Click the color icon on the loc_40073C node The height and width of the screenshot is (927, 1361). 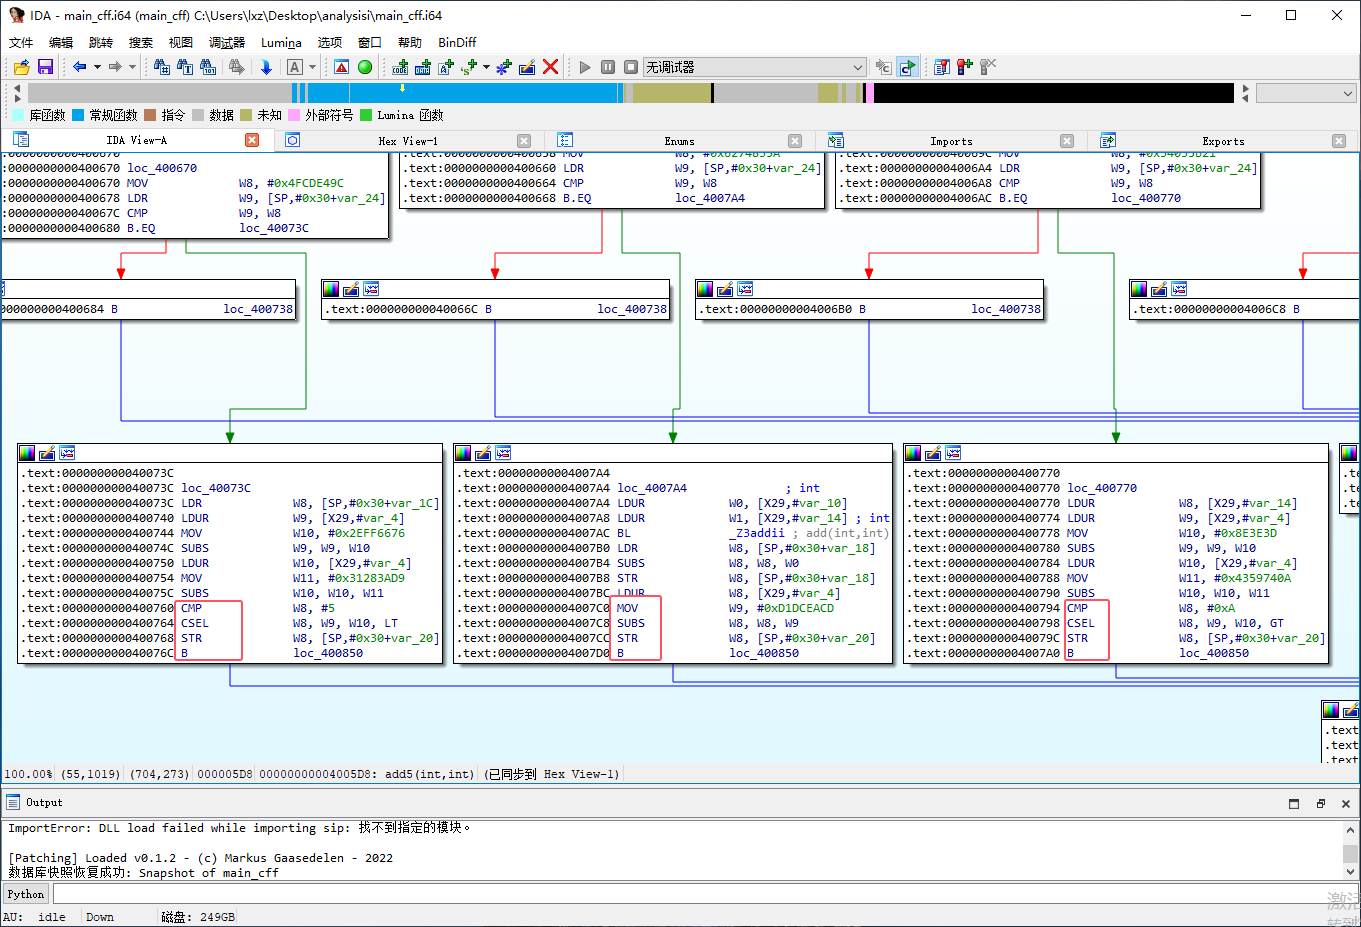point(27,453)
